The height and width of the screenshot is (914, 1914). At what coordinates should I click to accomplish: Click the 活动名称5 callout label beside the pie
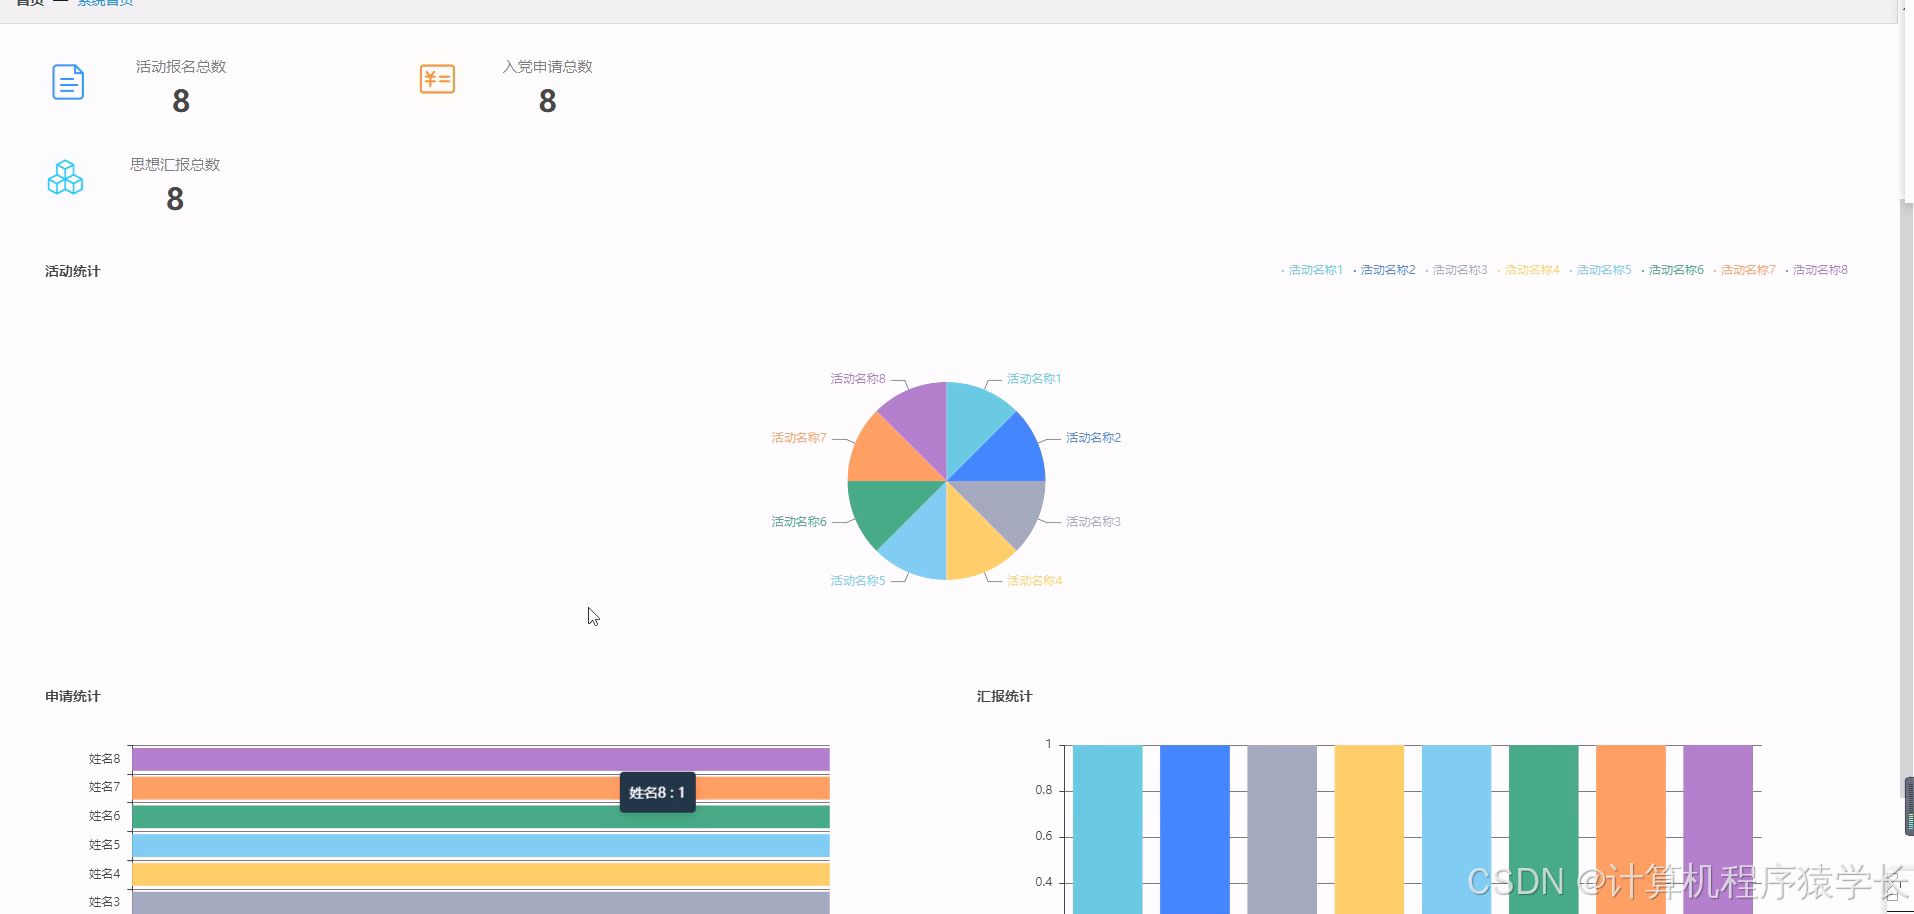click(x=858, y=581)
